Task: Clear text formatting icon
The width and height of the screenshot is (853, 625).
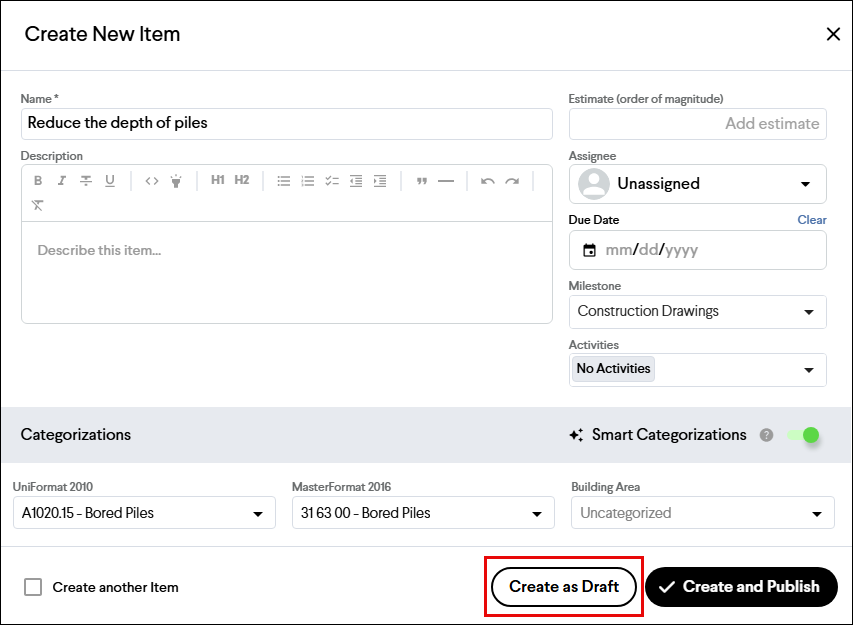Action: [38, 205]
